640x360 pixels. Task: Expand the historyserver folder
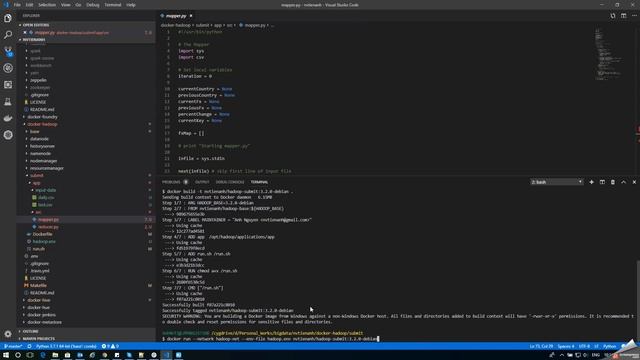42,146
